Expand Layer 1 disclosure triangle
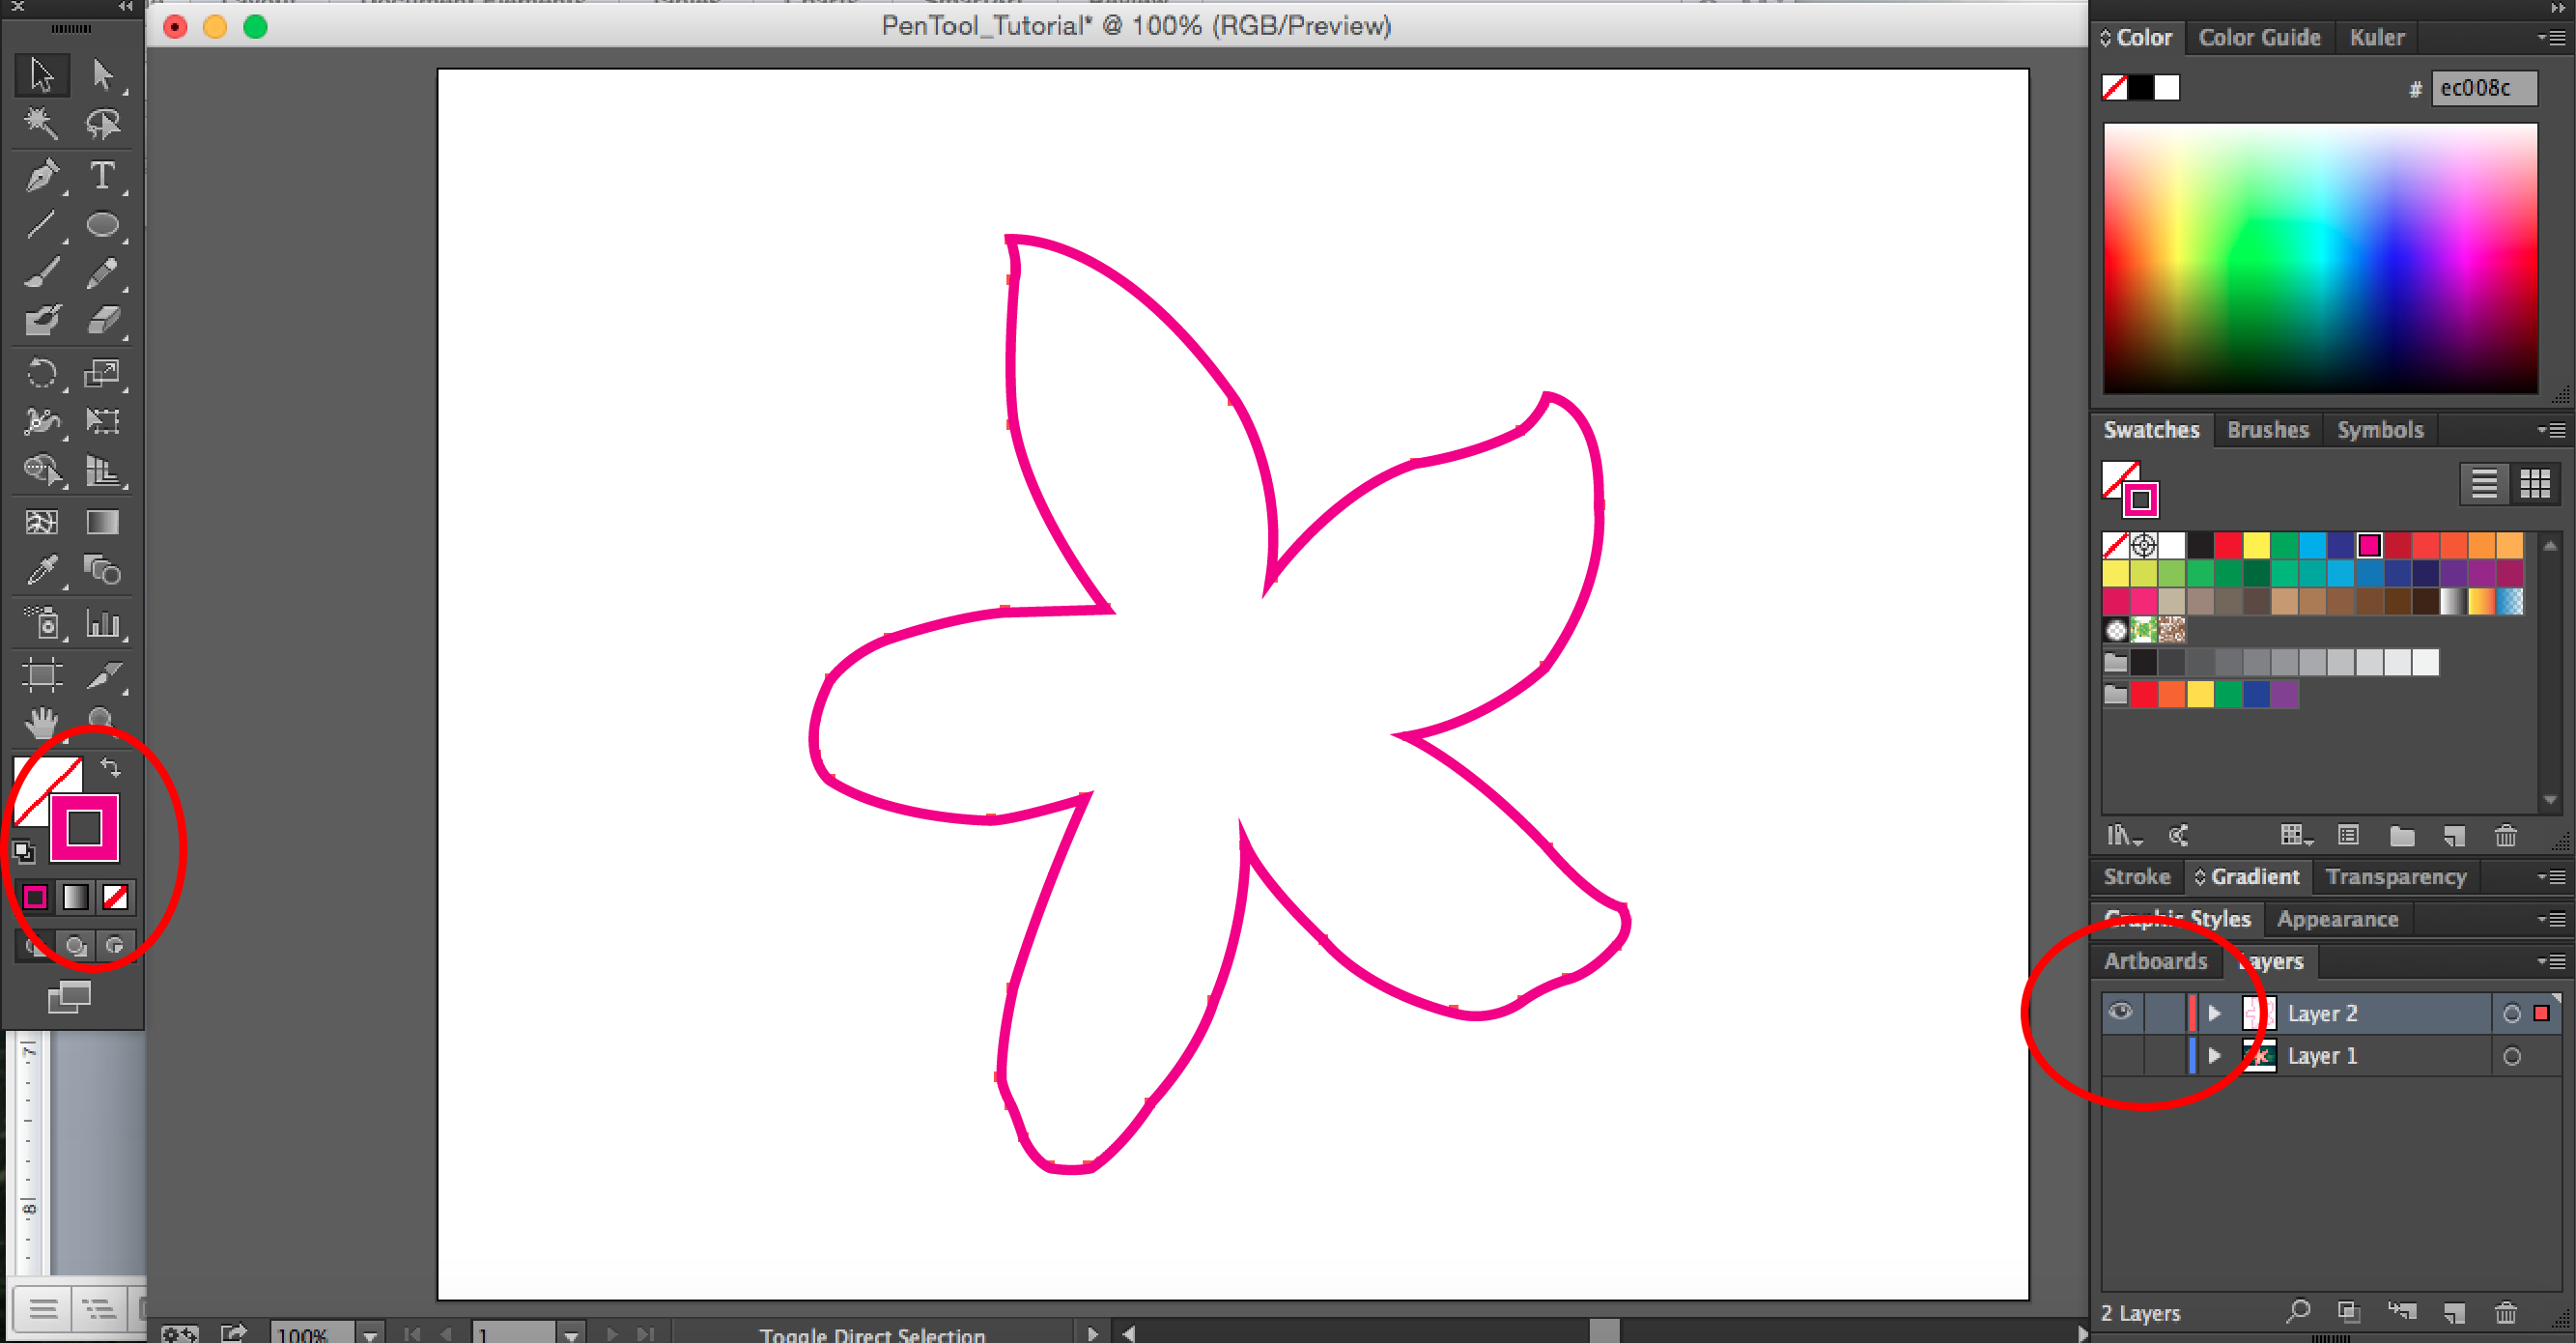2576x1343 pixels. [x=2214, y=1056]
